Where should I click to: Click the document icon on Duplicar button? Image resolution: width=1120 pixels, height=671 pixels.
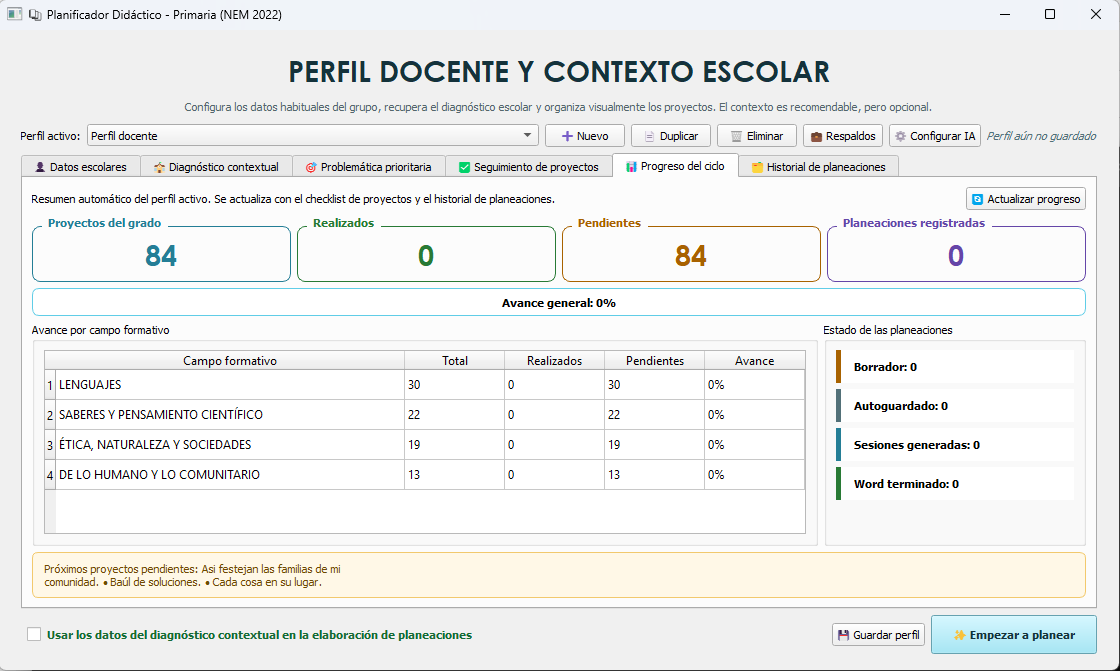[649, 136]
